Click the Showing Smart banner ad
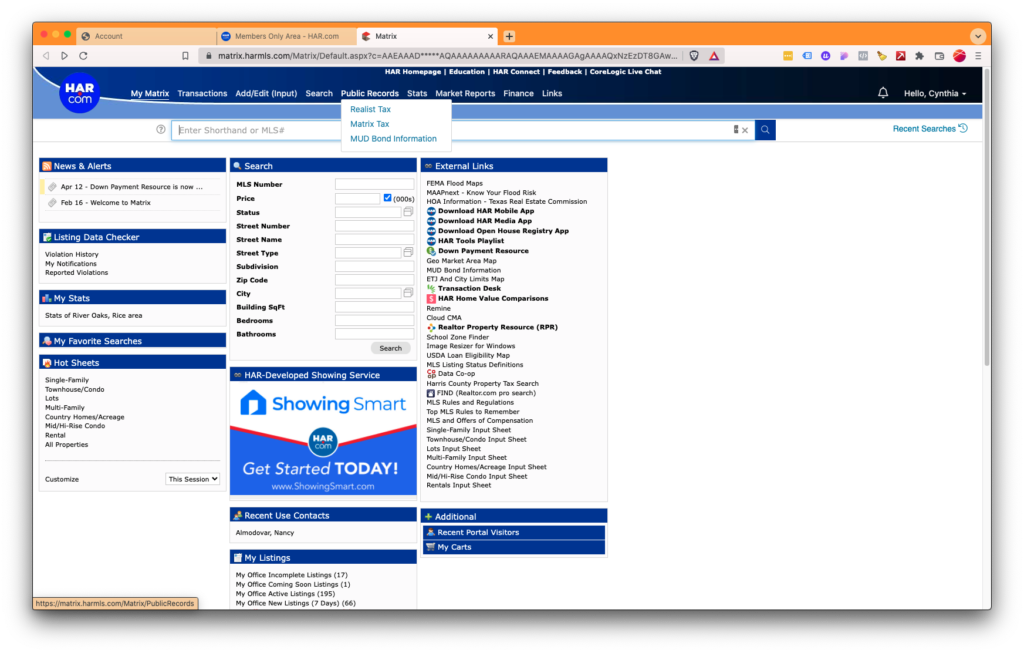Screen dimensions: 1024x653 (x=323, y=439)
